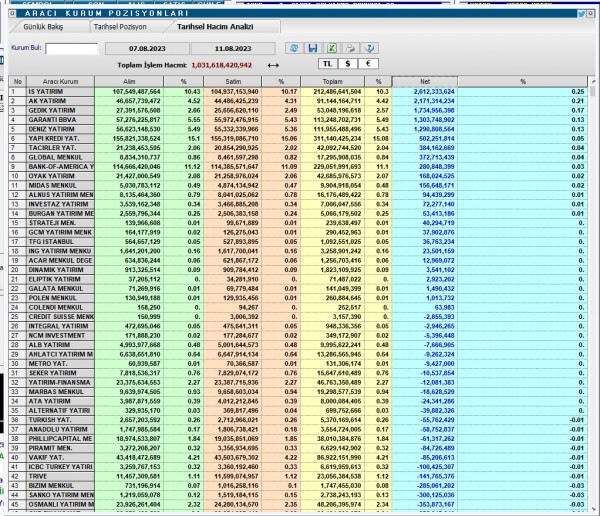Click total volume value 1,031,618,420,942
The width and height of the screenshot is (600, 516).
click(x=222, y=65)
